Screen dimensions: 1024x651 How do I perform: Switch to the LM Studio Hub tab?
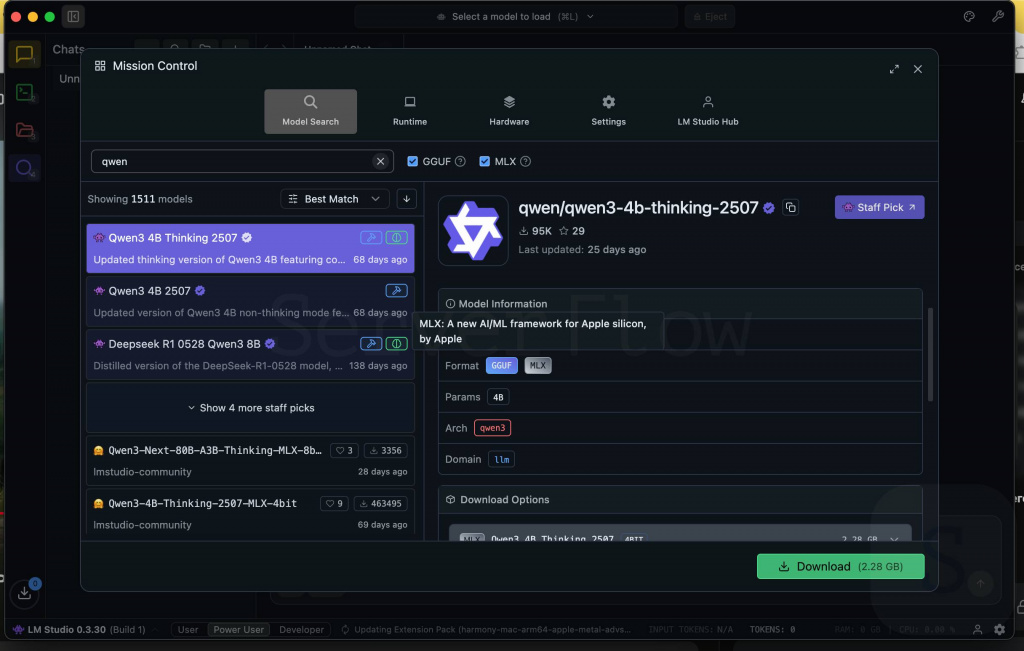pos(707,110)
